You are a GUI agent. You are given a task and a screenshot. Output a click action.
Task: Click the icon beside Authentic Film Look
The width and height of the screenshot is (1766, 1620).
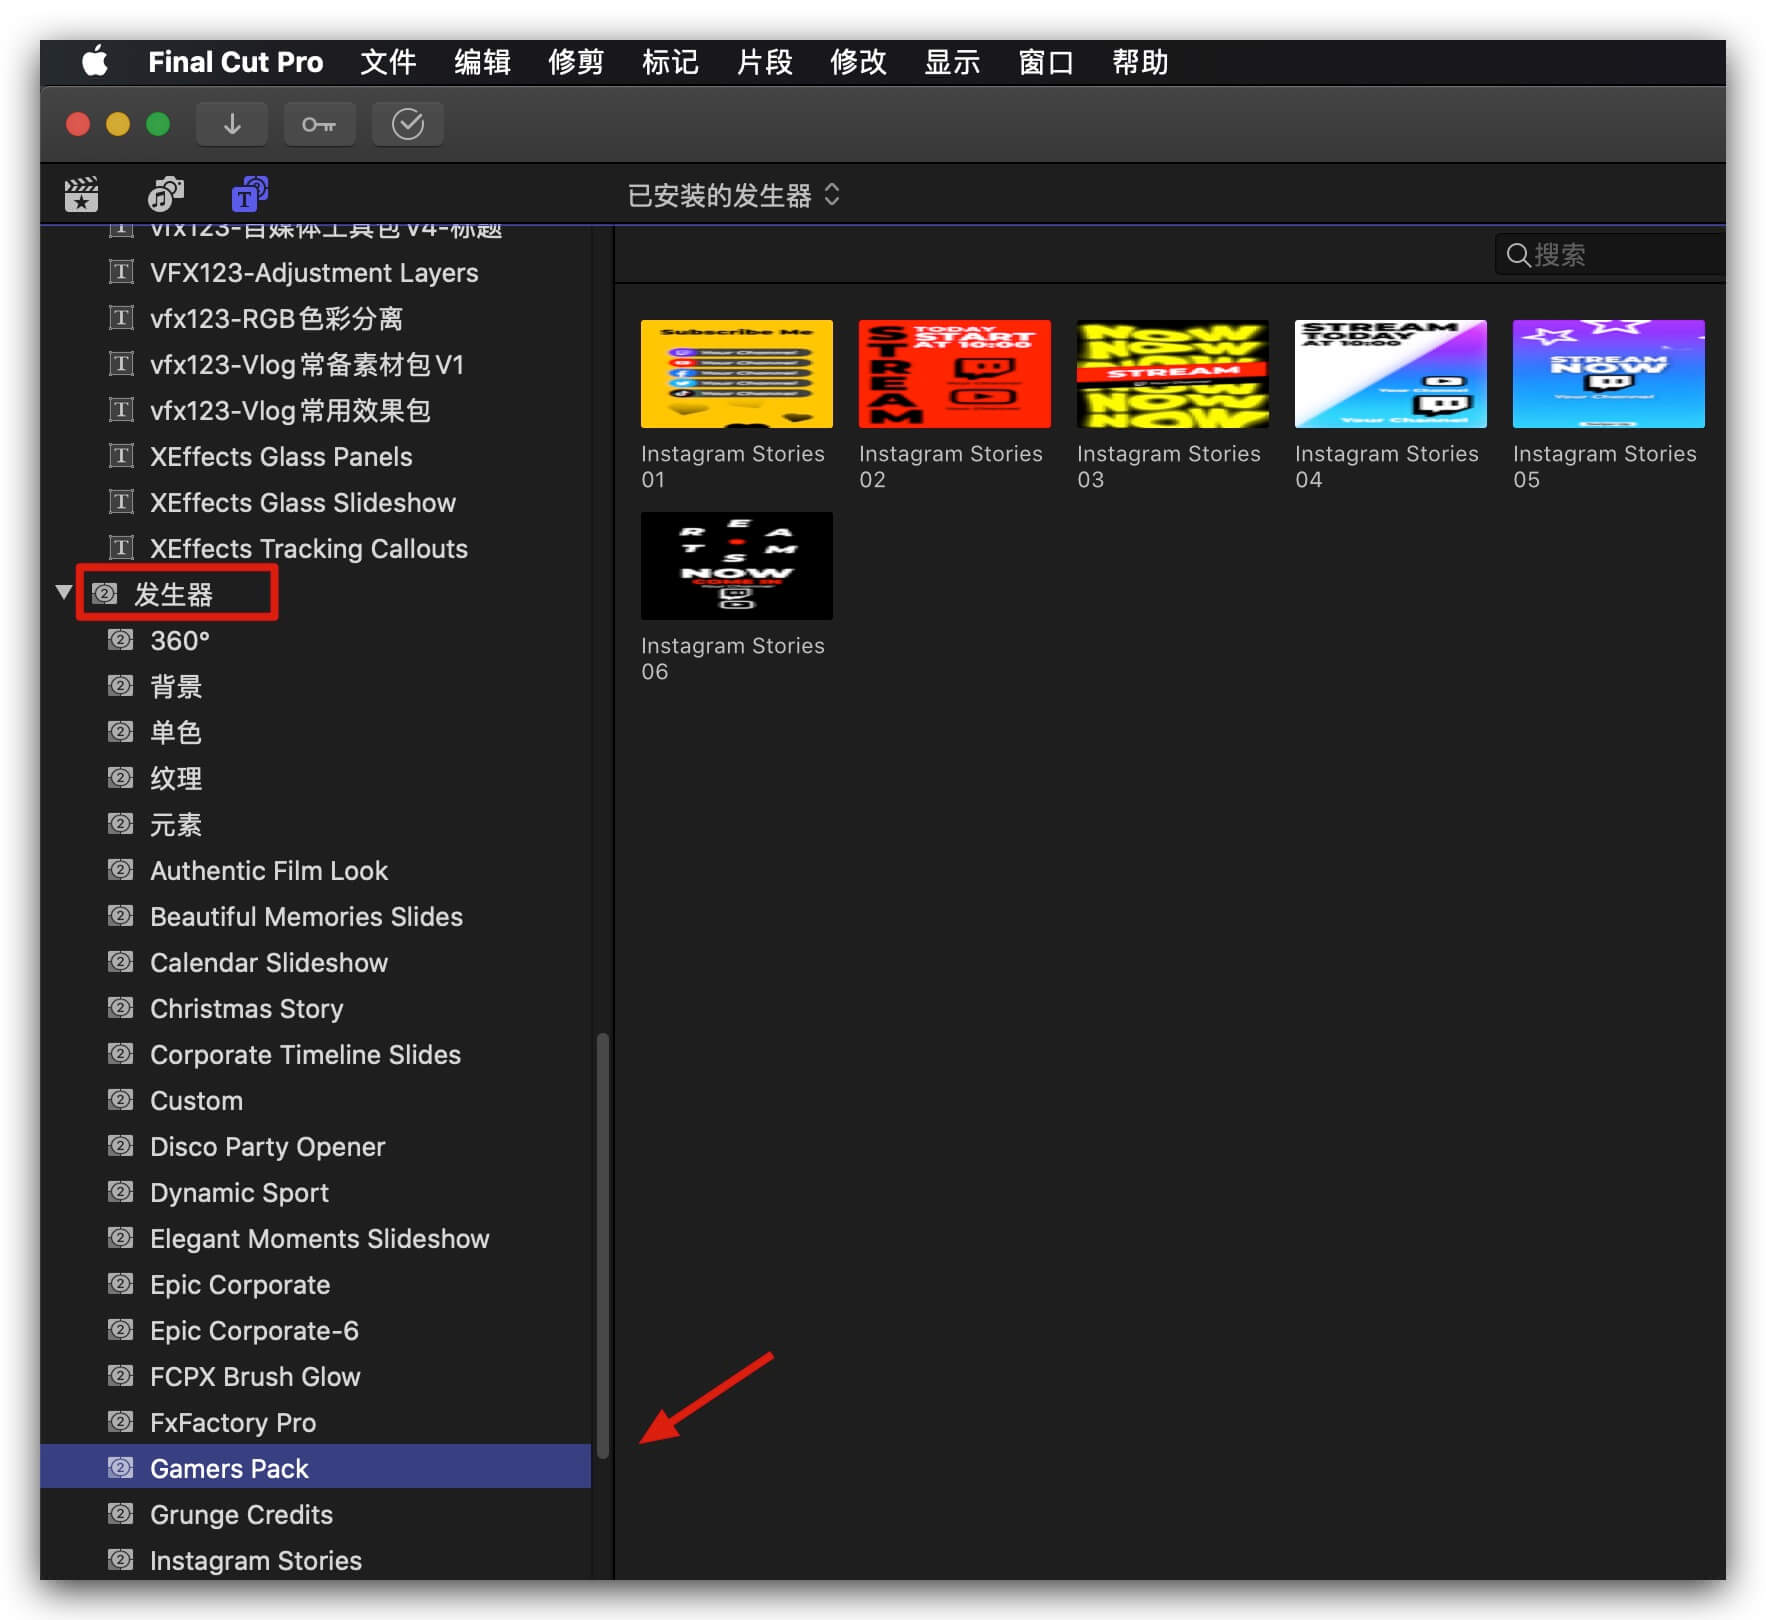coord(121,870)
